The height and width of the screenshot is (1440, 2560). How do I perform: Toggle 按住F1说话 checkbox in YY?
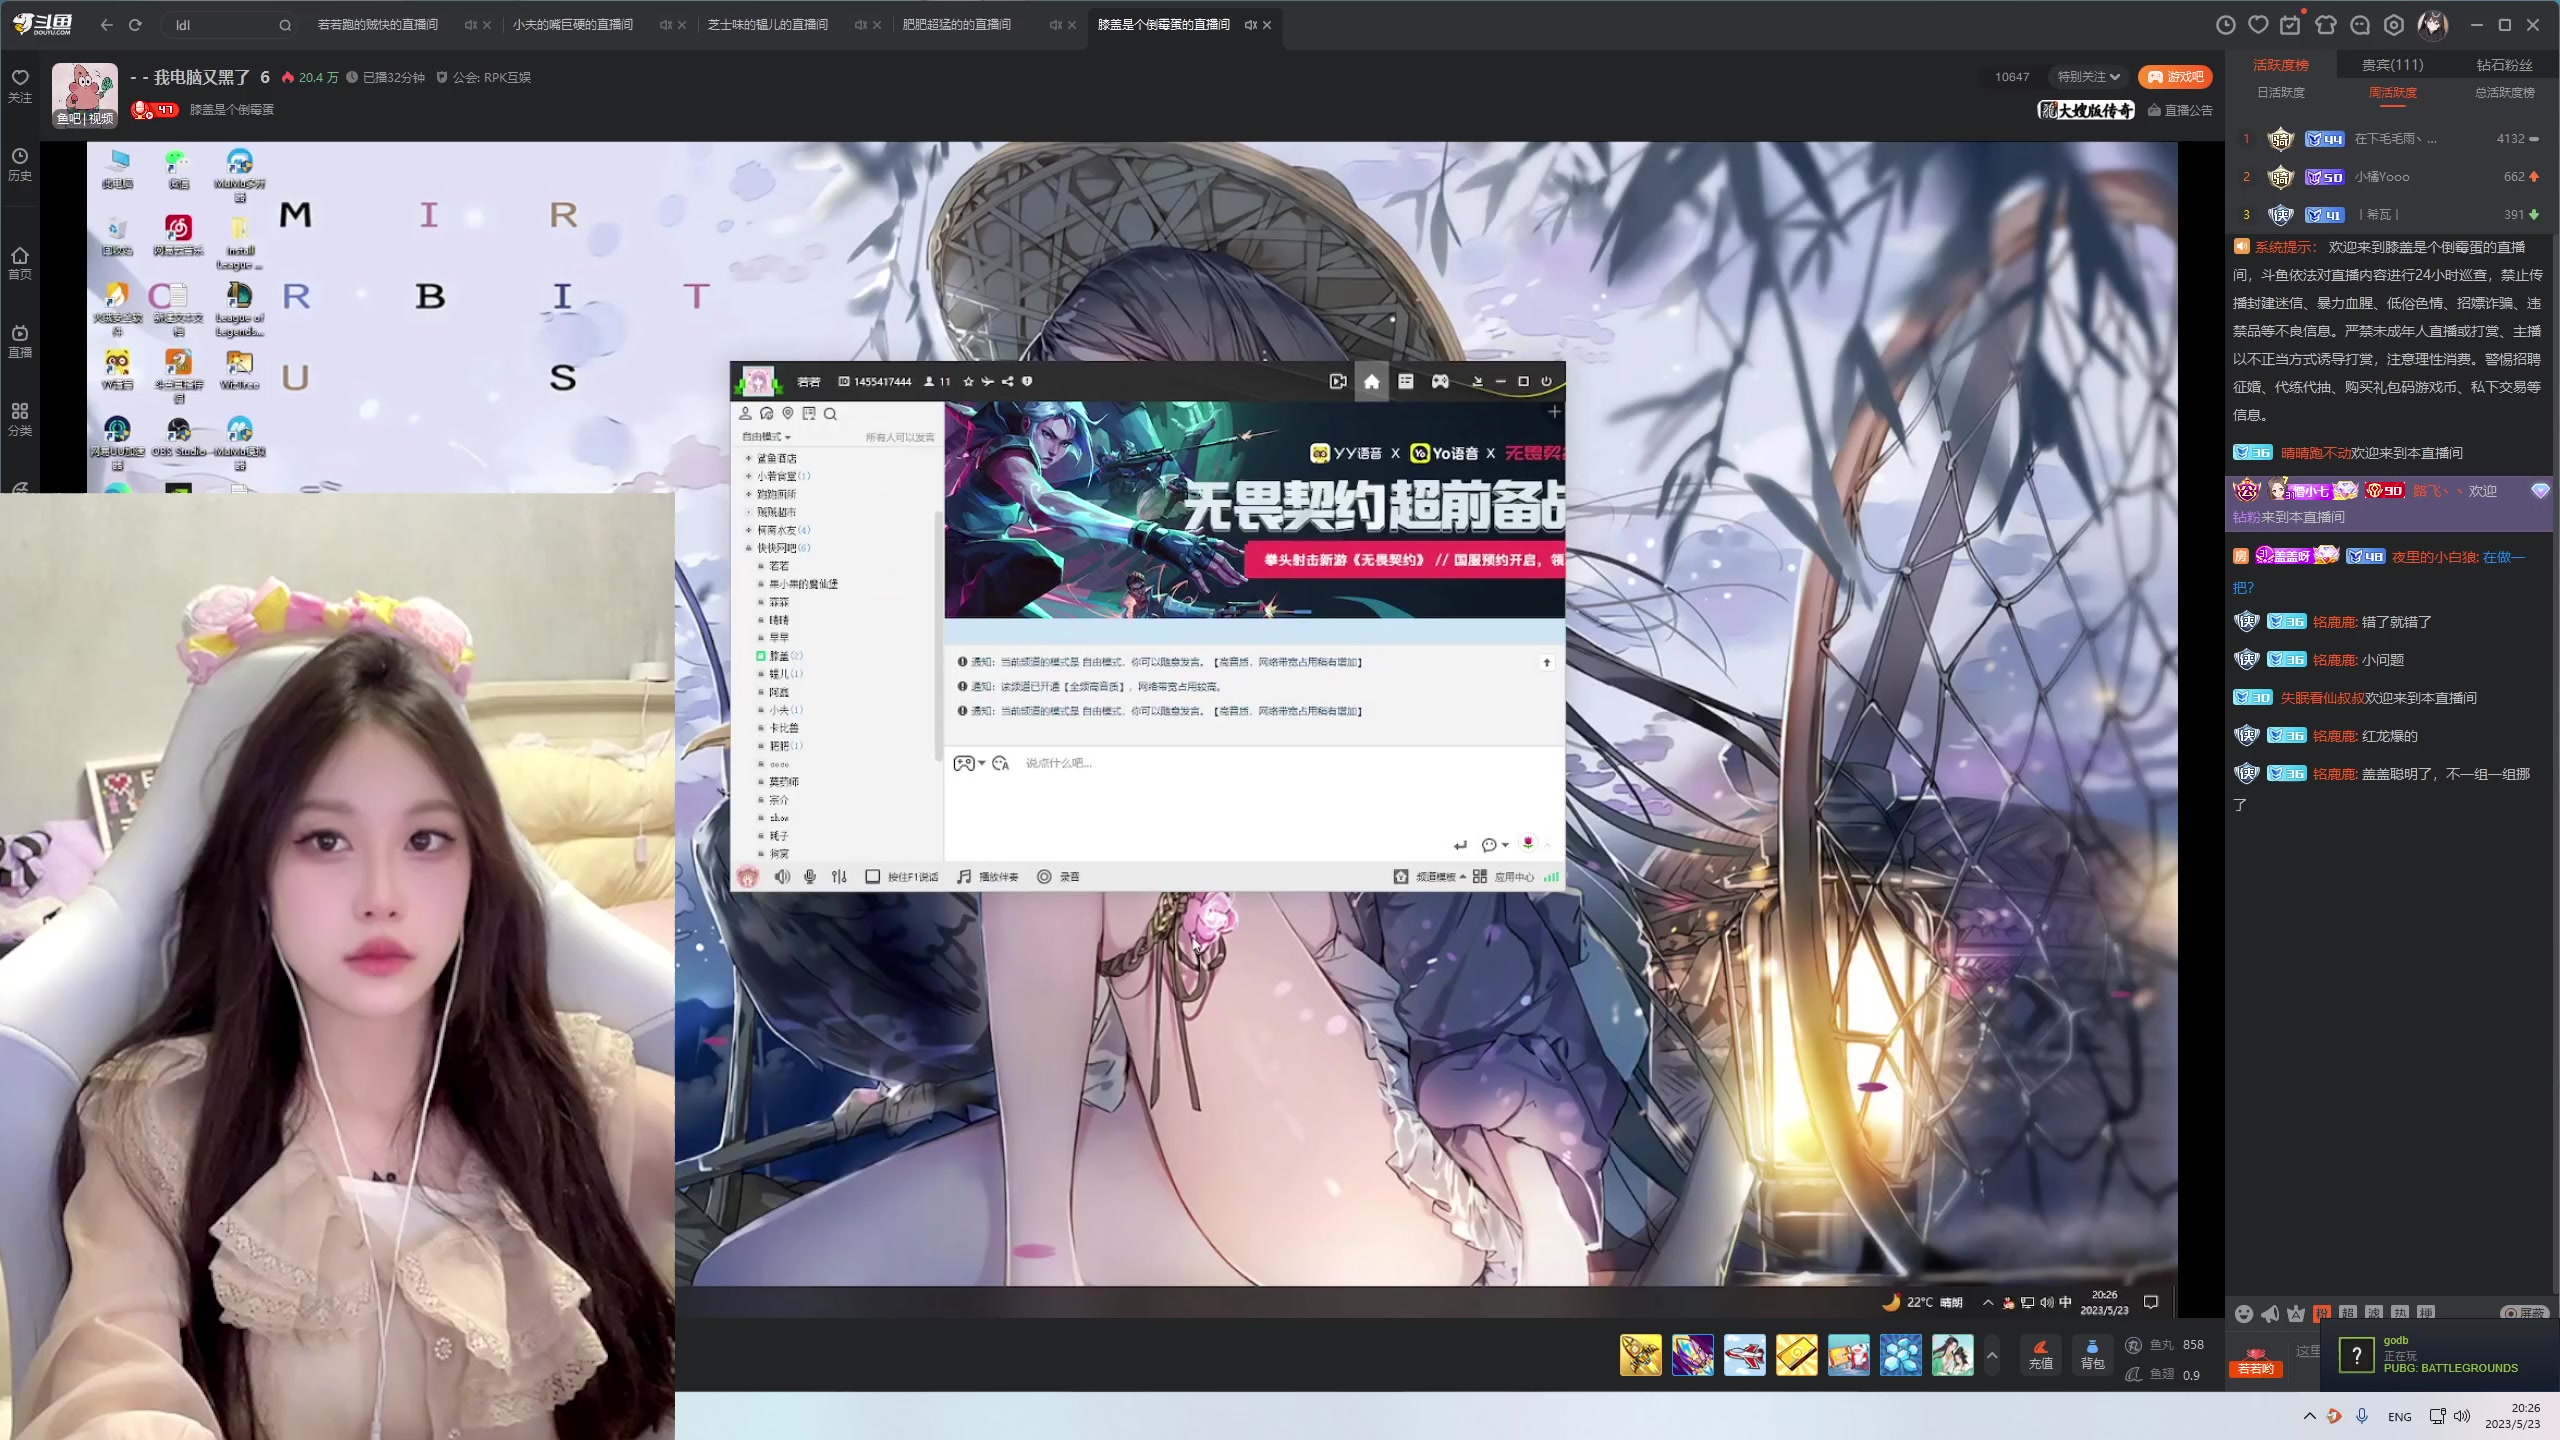click(872, 877)
